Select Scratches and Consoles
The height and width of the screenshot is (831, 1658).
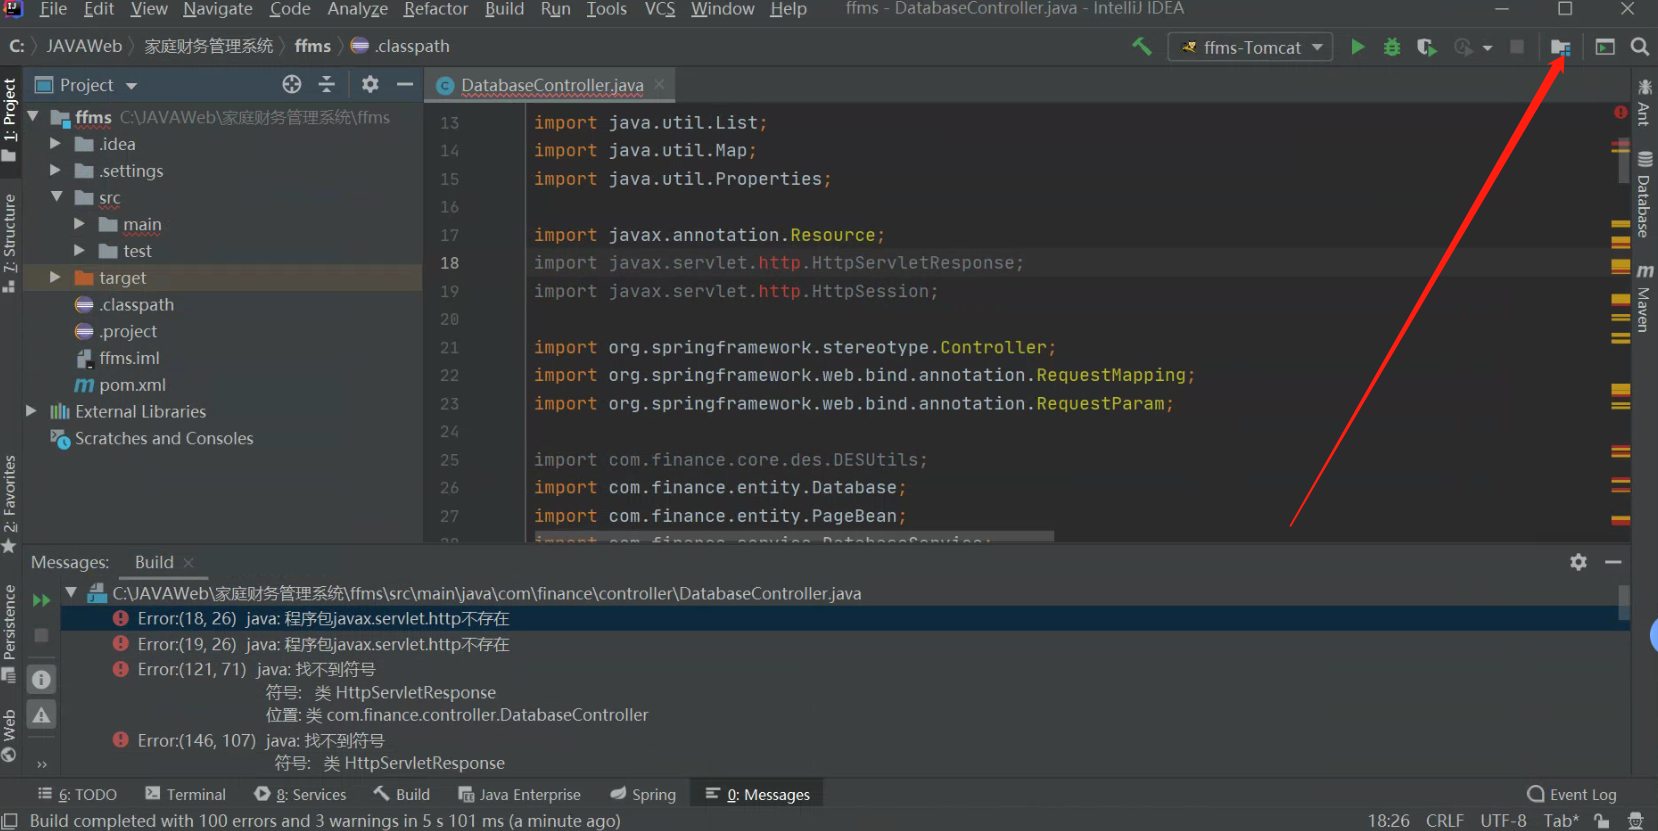pyautogui.click(x=164, y=438)
